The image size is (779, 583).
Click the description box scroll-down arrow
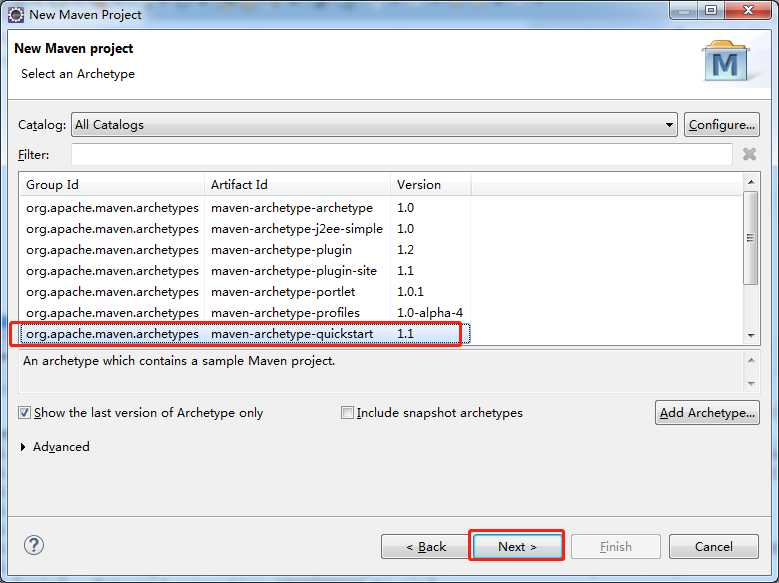pos(751,383)
